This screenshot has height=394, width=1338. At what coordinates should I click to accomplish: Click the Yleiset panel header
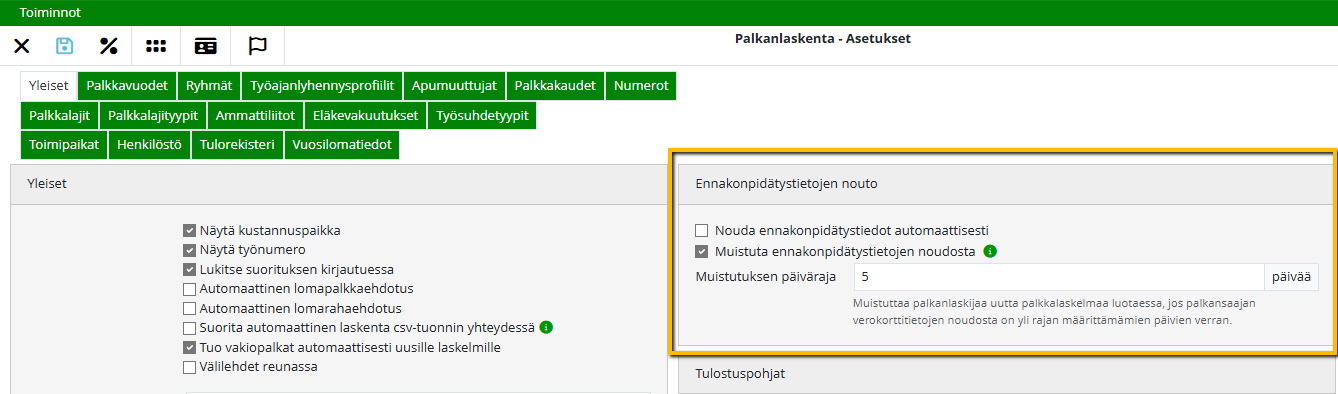point(338,185)
